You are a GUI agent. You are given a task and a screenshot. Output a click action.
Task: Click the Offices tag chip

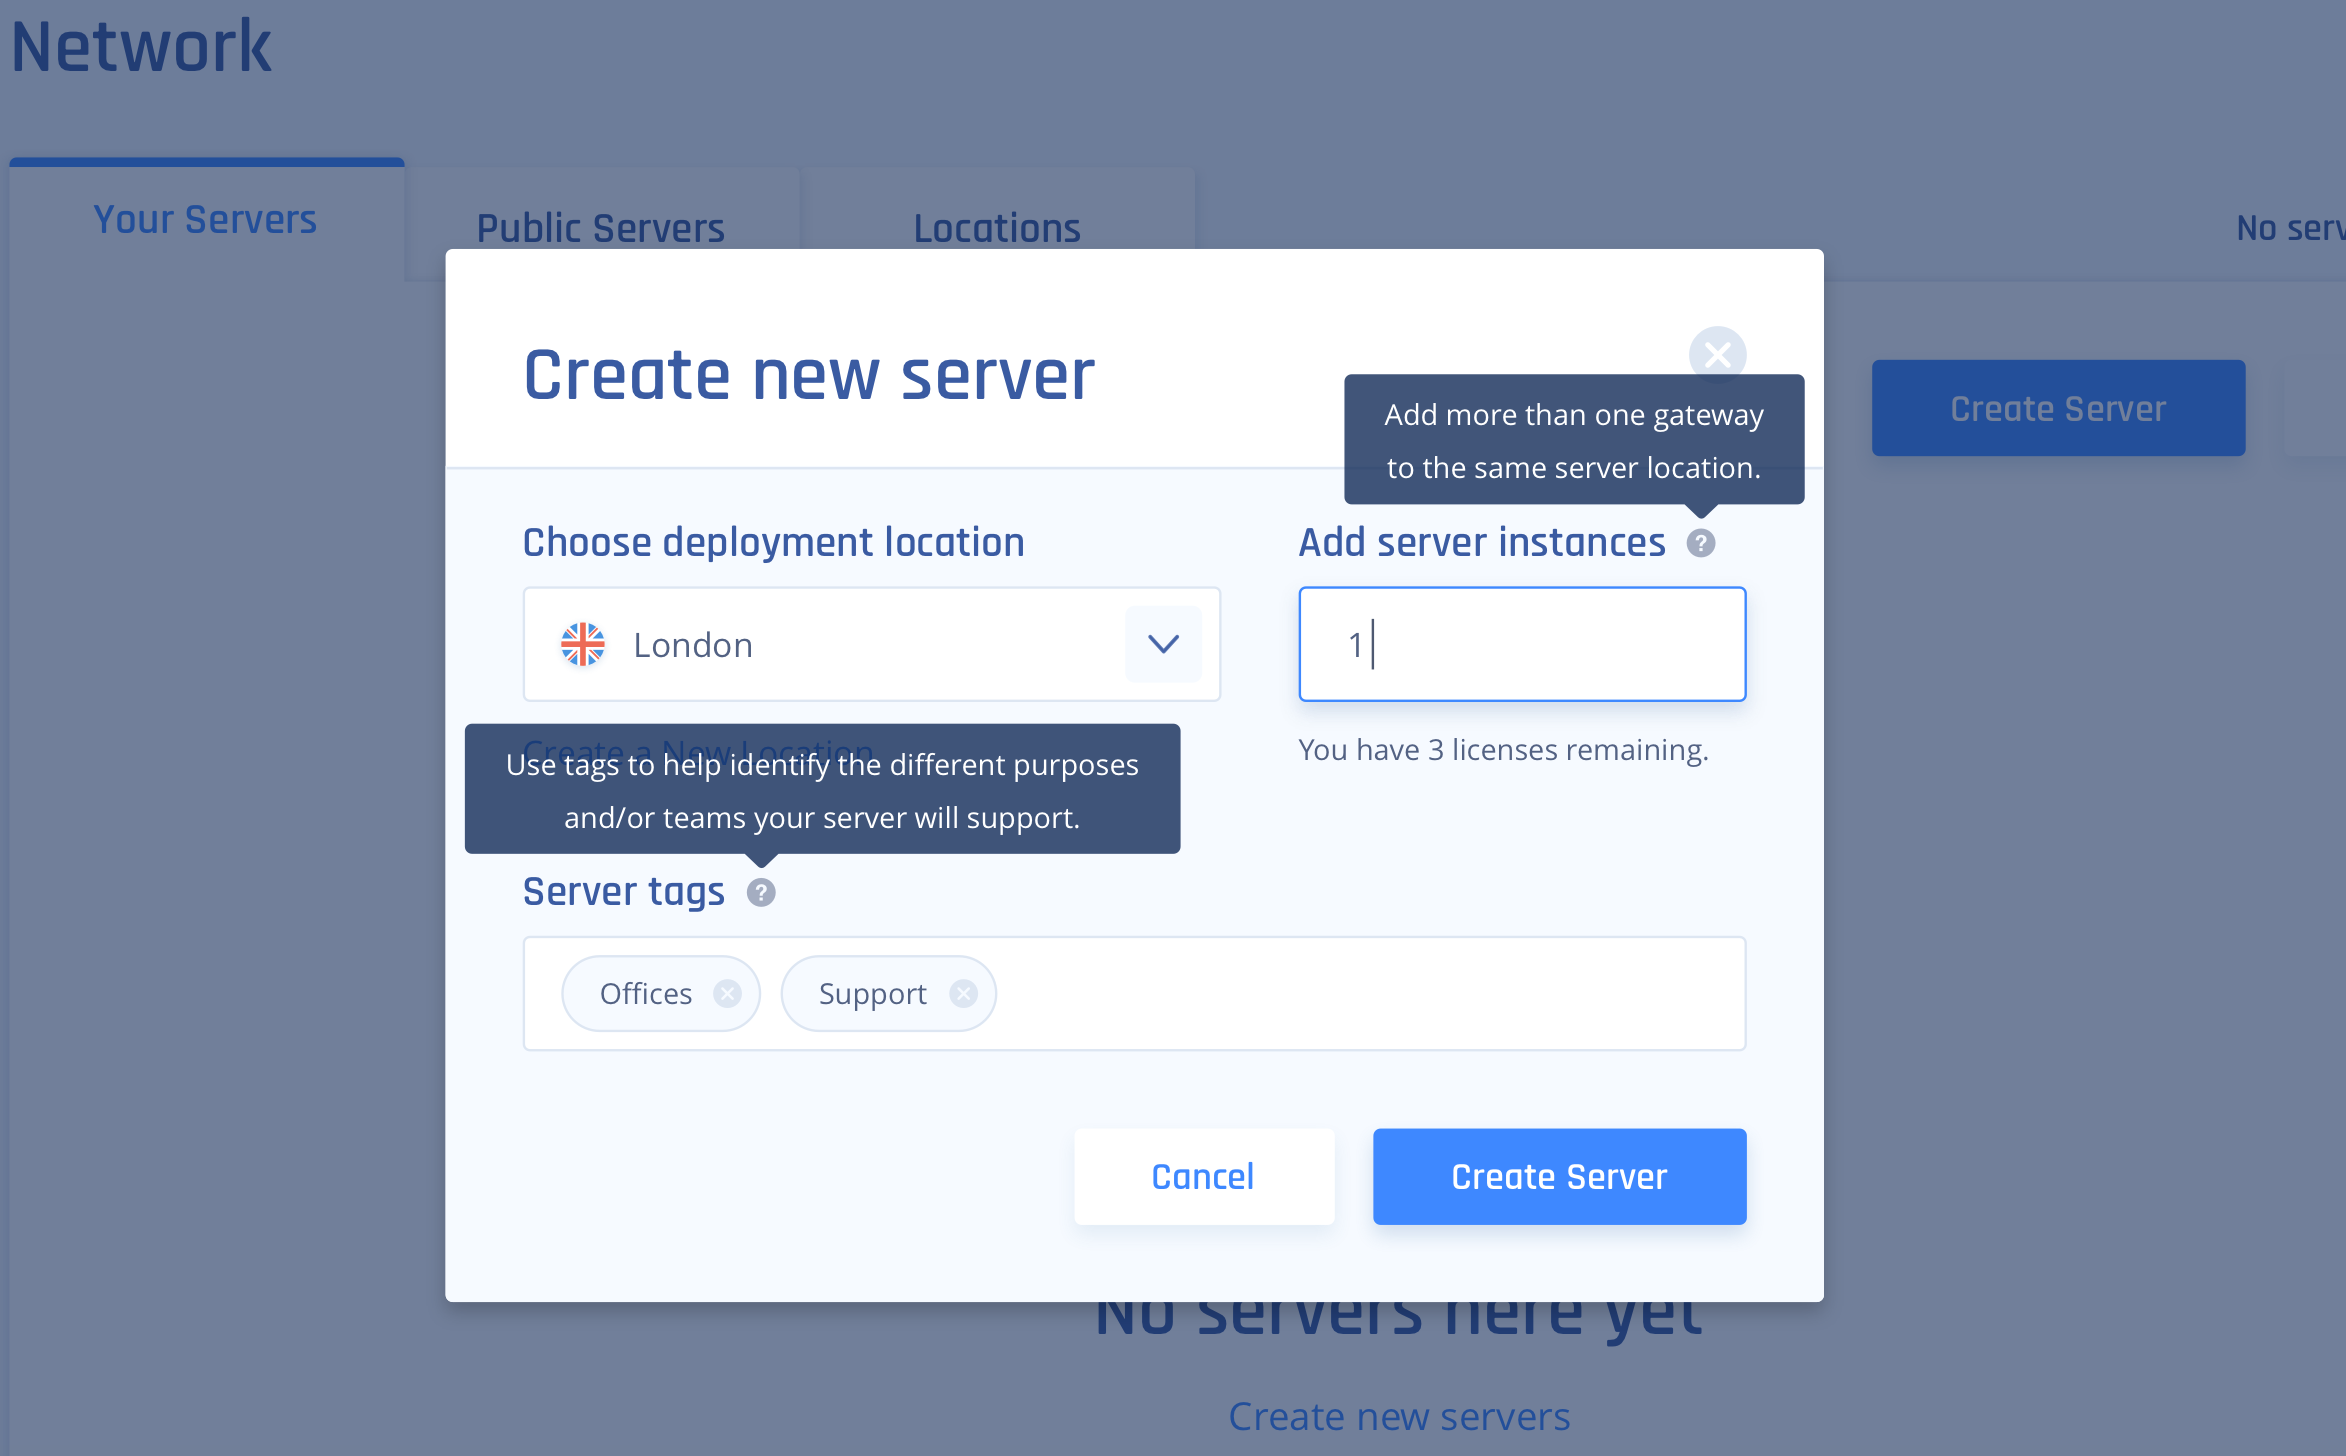coord(646,993)
